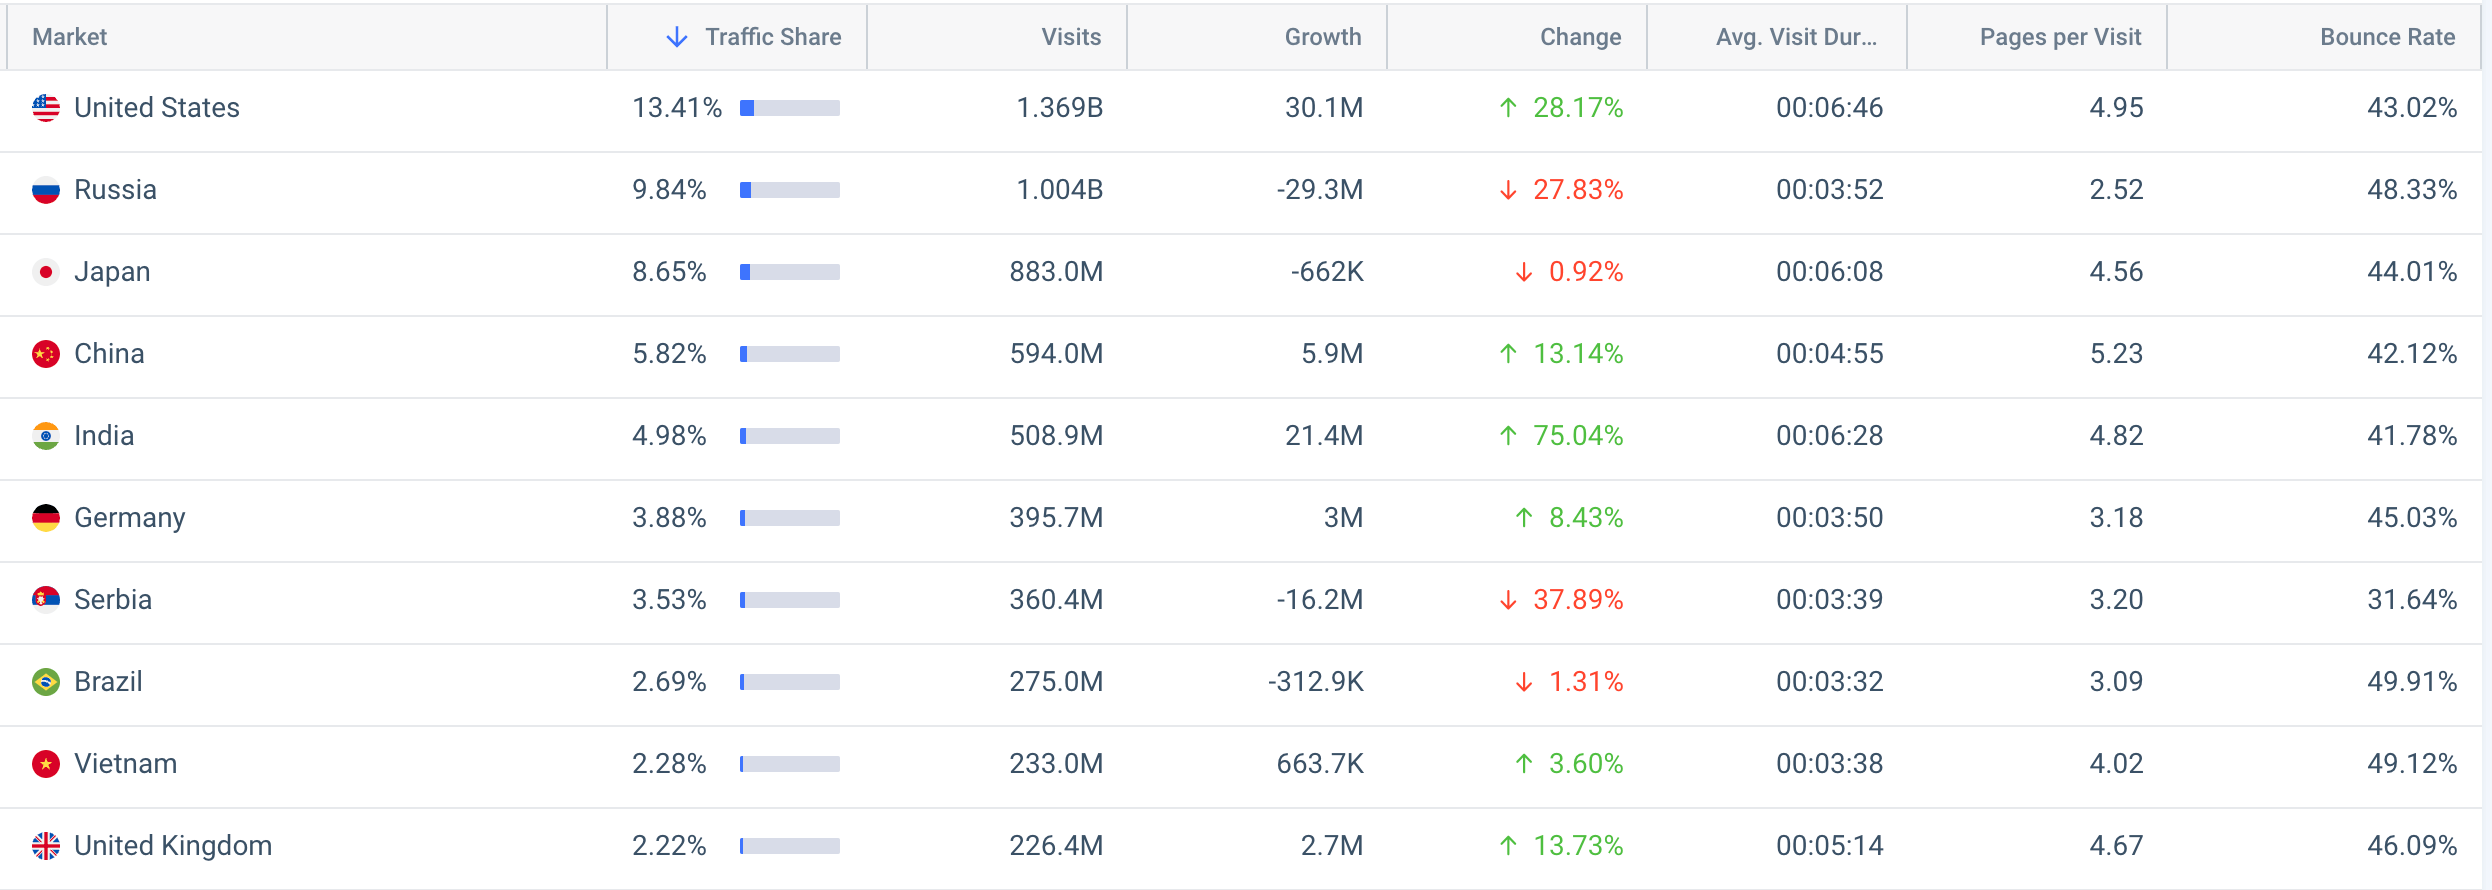This screenshot has height=890, width=2492.
Task: Click United States traffic share bar
Action: point(789,108)
